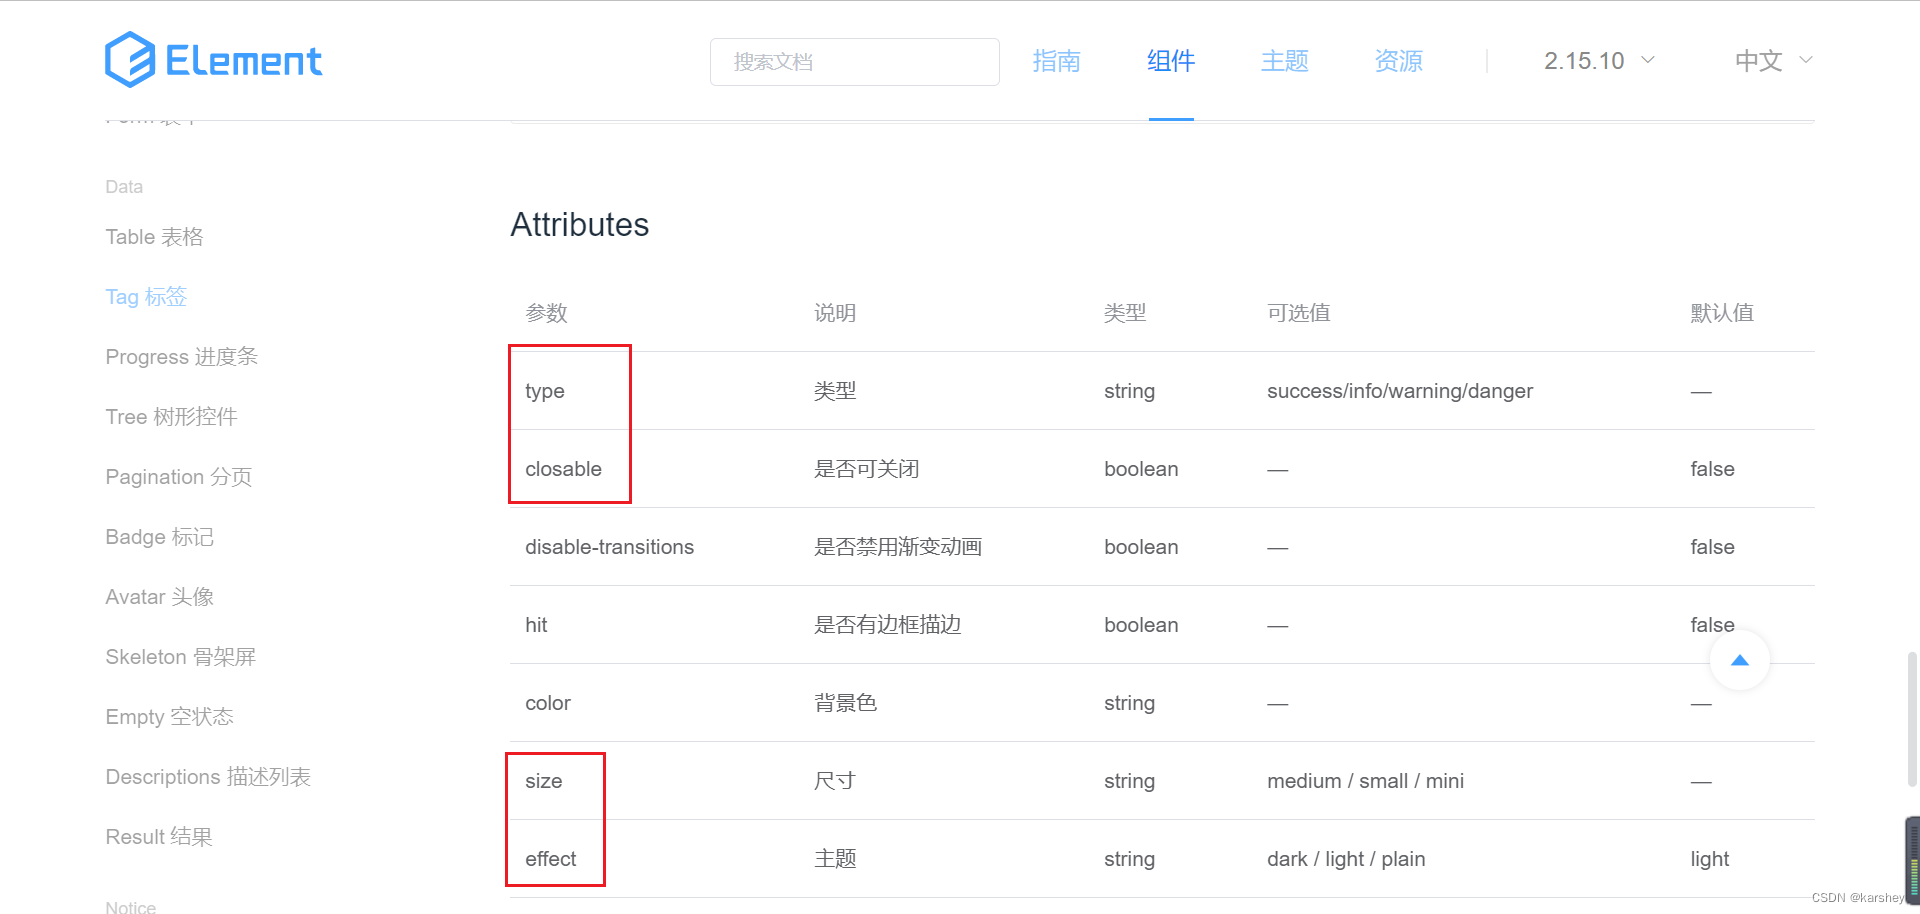Image resolution: width=1920 pixels, height=914 pixels.
Task: Click the 是否禁用渐变动画 description cell
Action: (898, 547)
